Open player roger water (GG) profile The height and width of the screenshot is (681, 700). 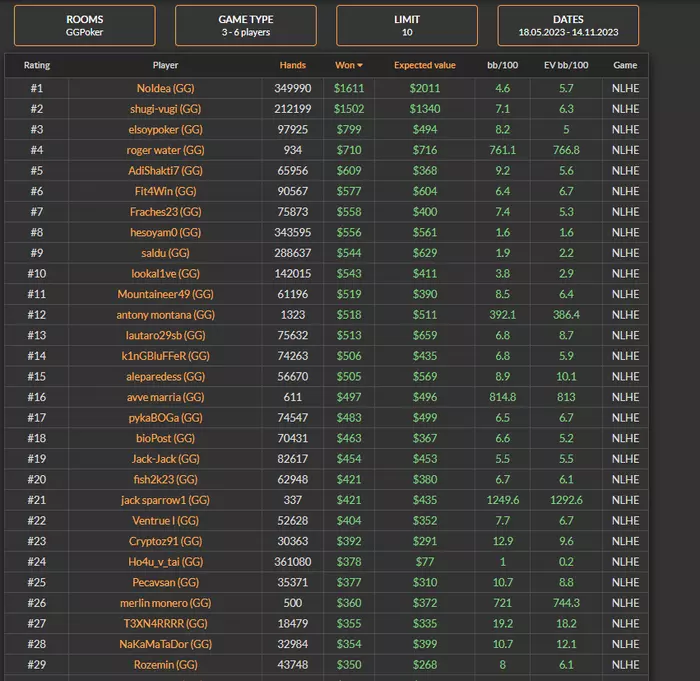[165, 150]
